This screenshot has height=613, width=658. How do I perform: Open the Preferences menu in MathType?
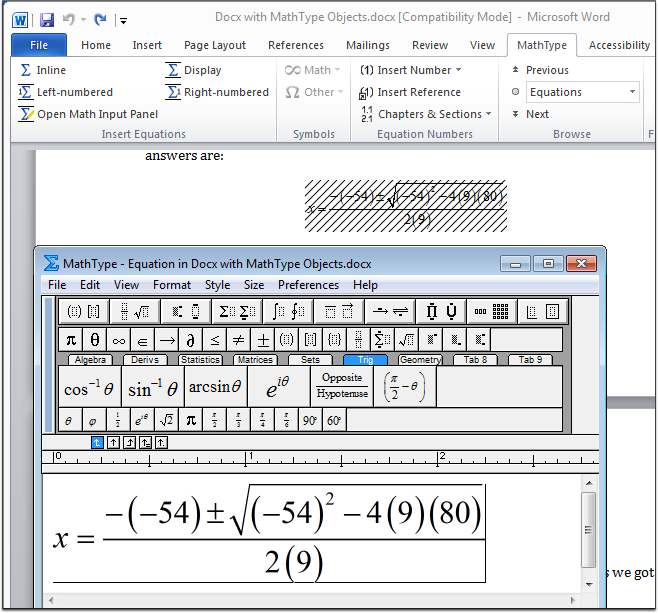tap(308, 285)
